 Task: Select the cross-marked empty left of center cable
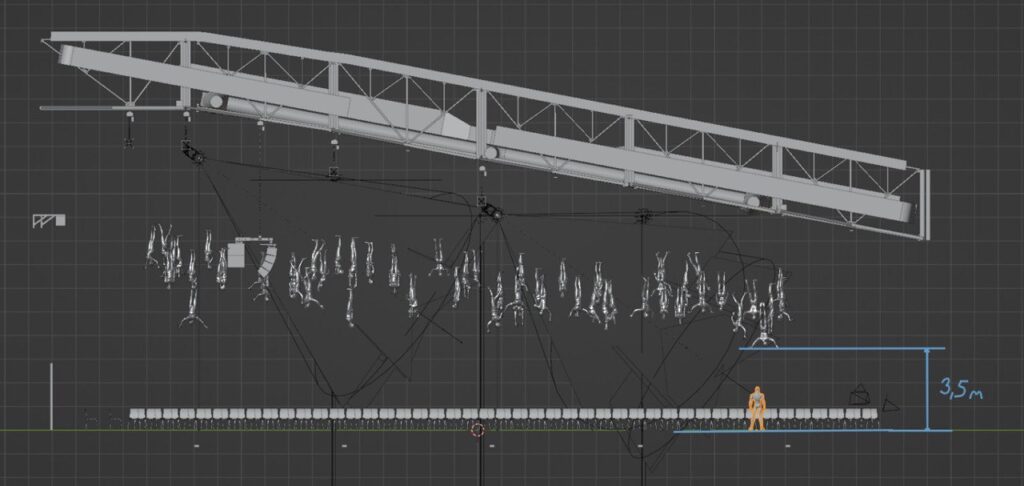click(334, 172)
